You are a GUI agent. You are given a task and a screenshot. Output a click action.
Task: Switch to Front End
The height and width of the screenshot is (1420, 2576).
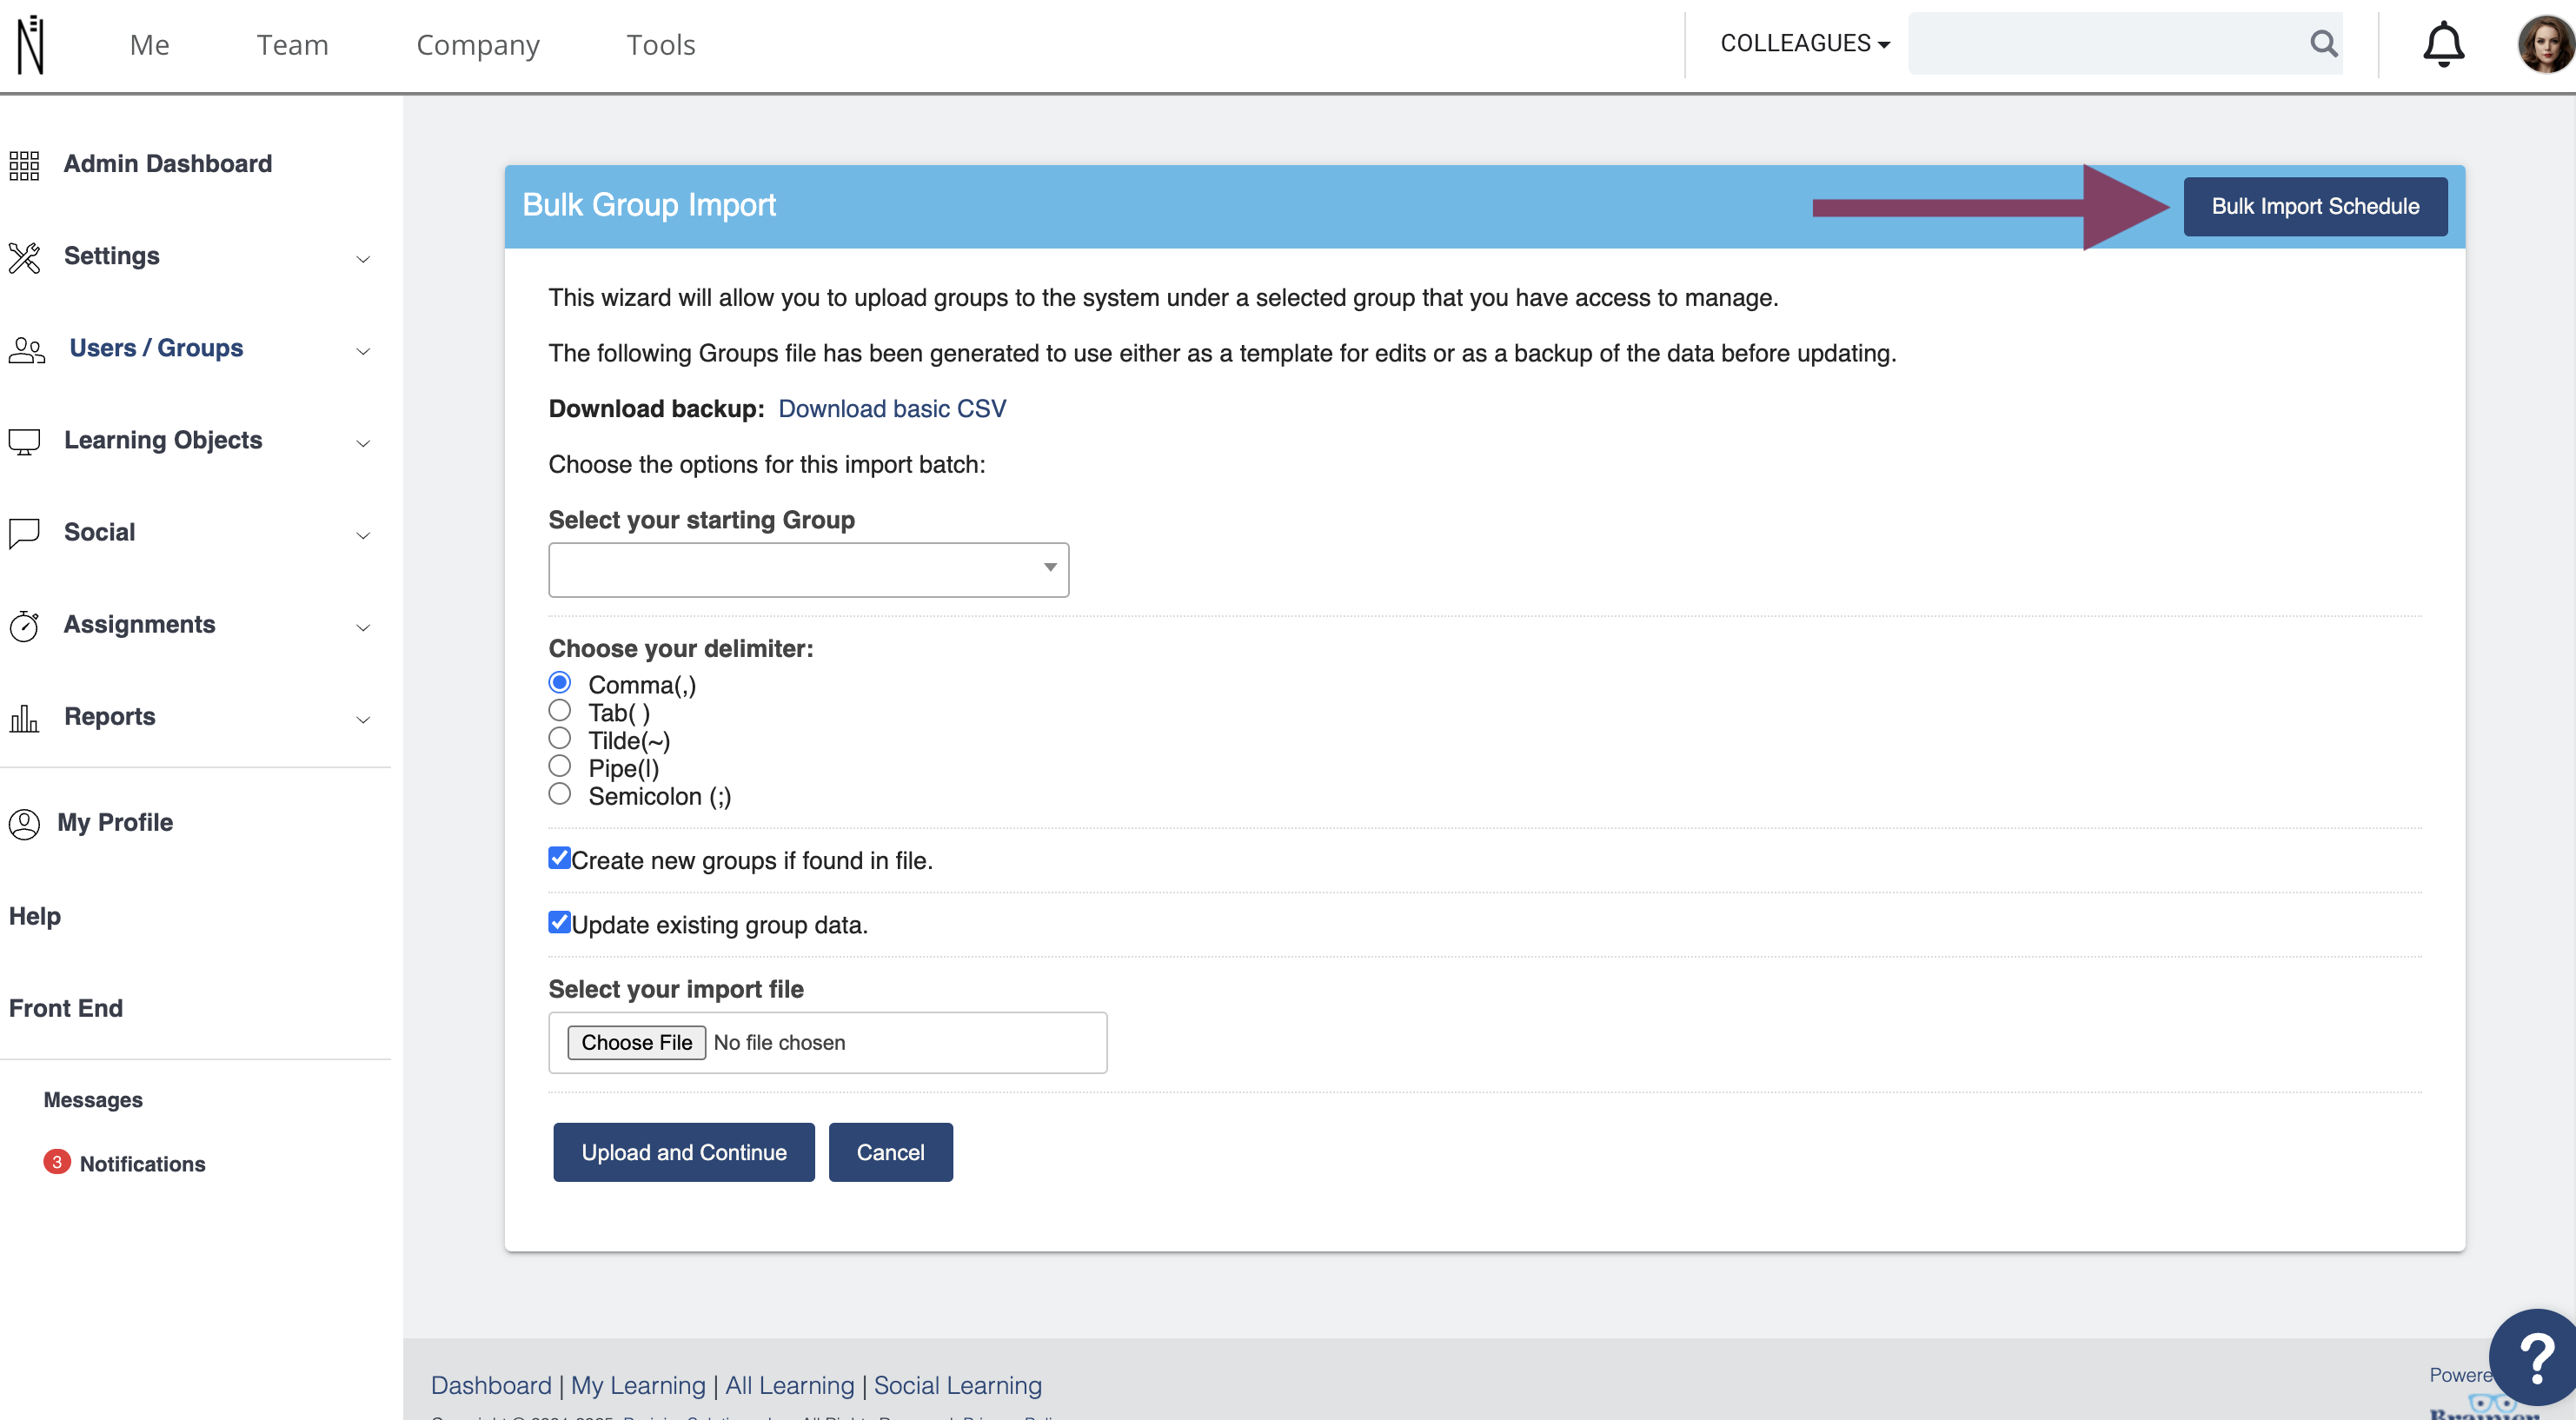tap(66, 1008)
